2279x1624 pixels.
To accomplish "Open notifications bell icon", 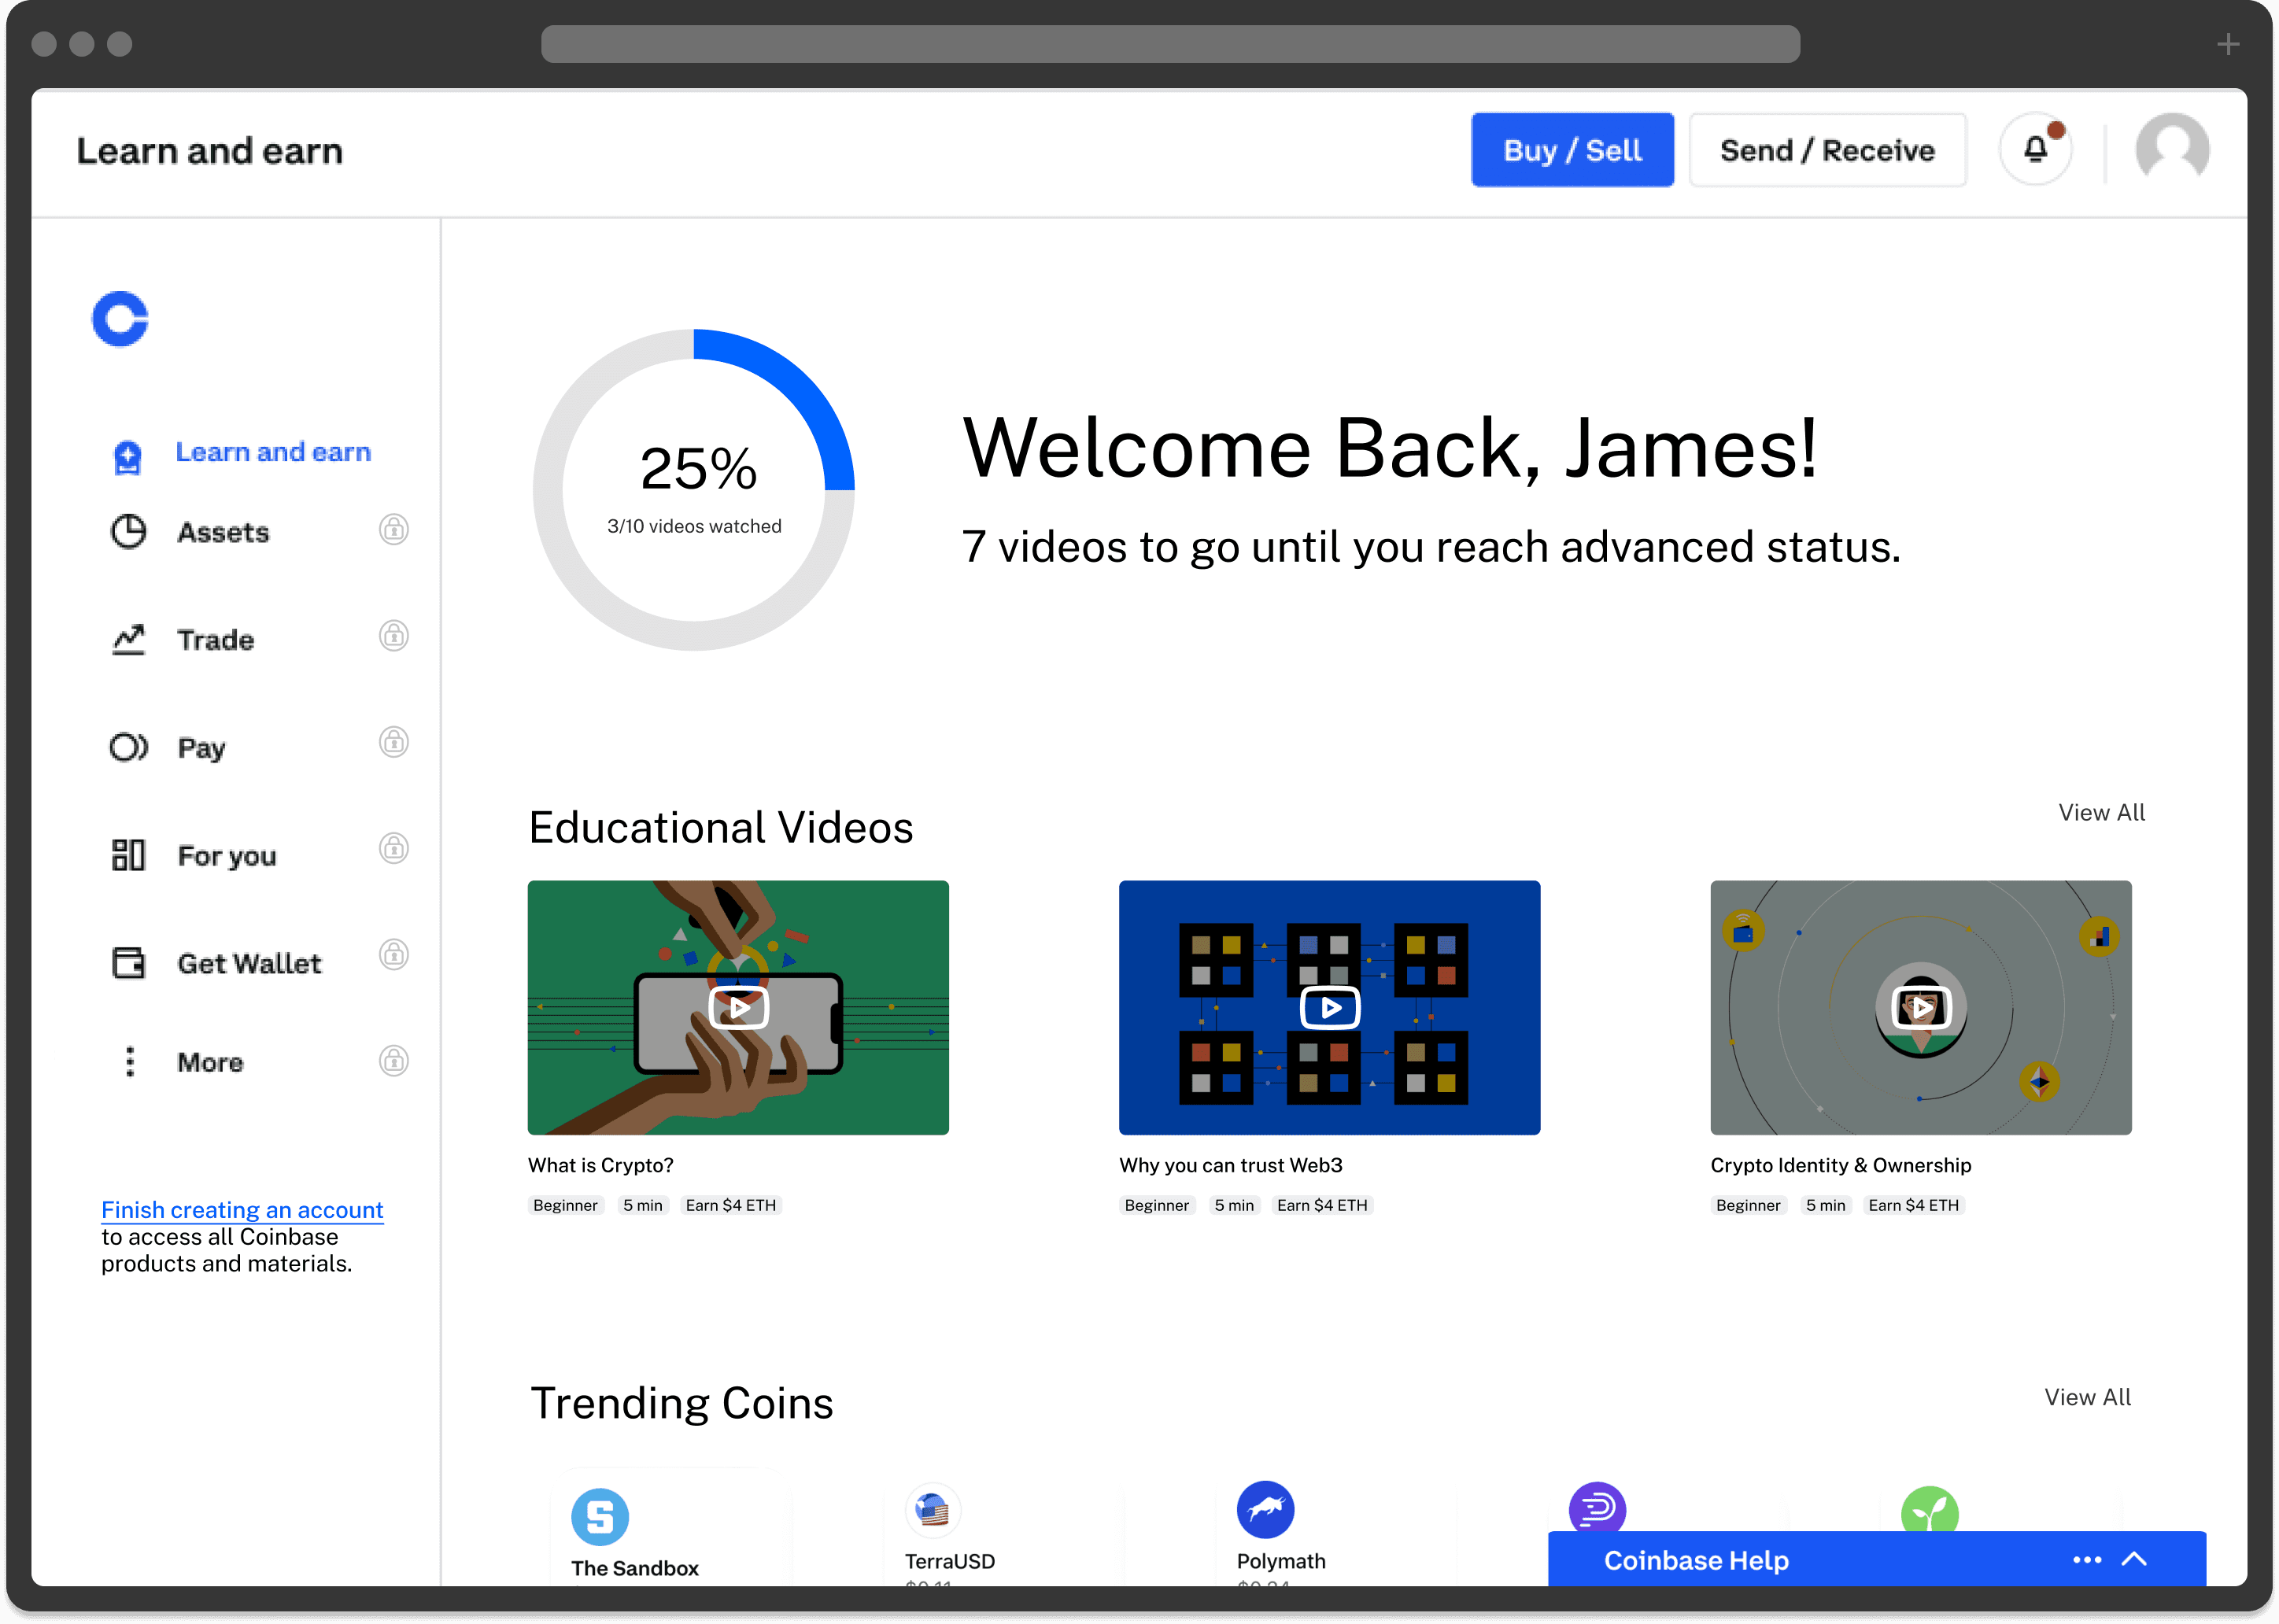I will (x=2035, y=150).
